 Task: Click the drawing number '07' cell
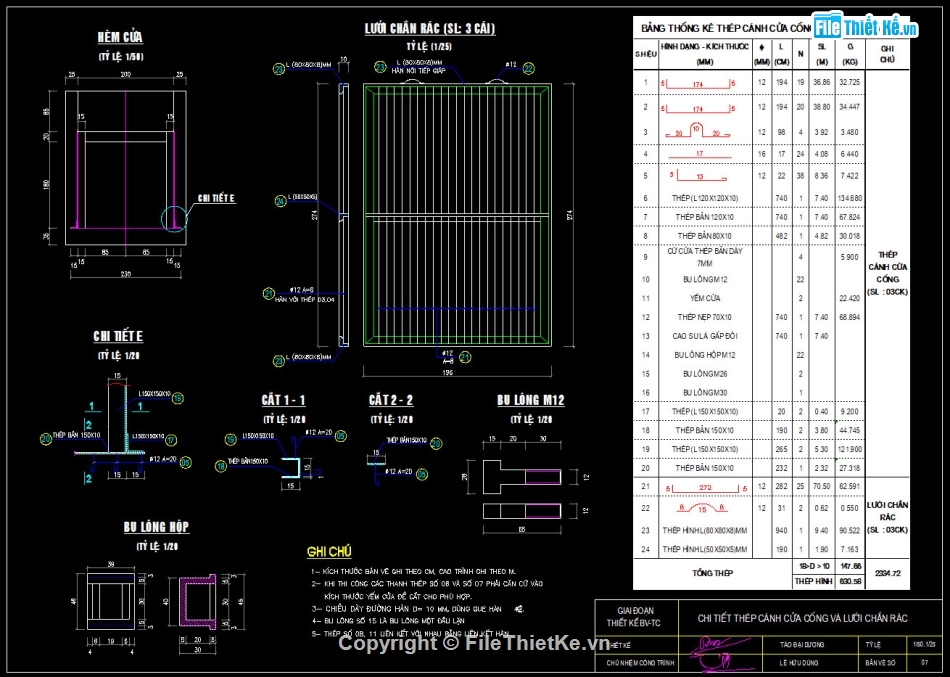[925, 663]
